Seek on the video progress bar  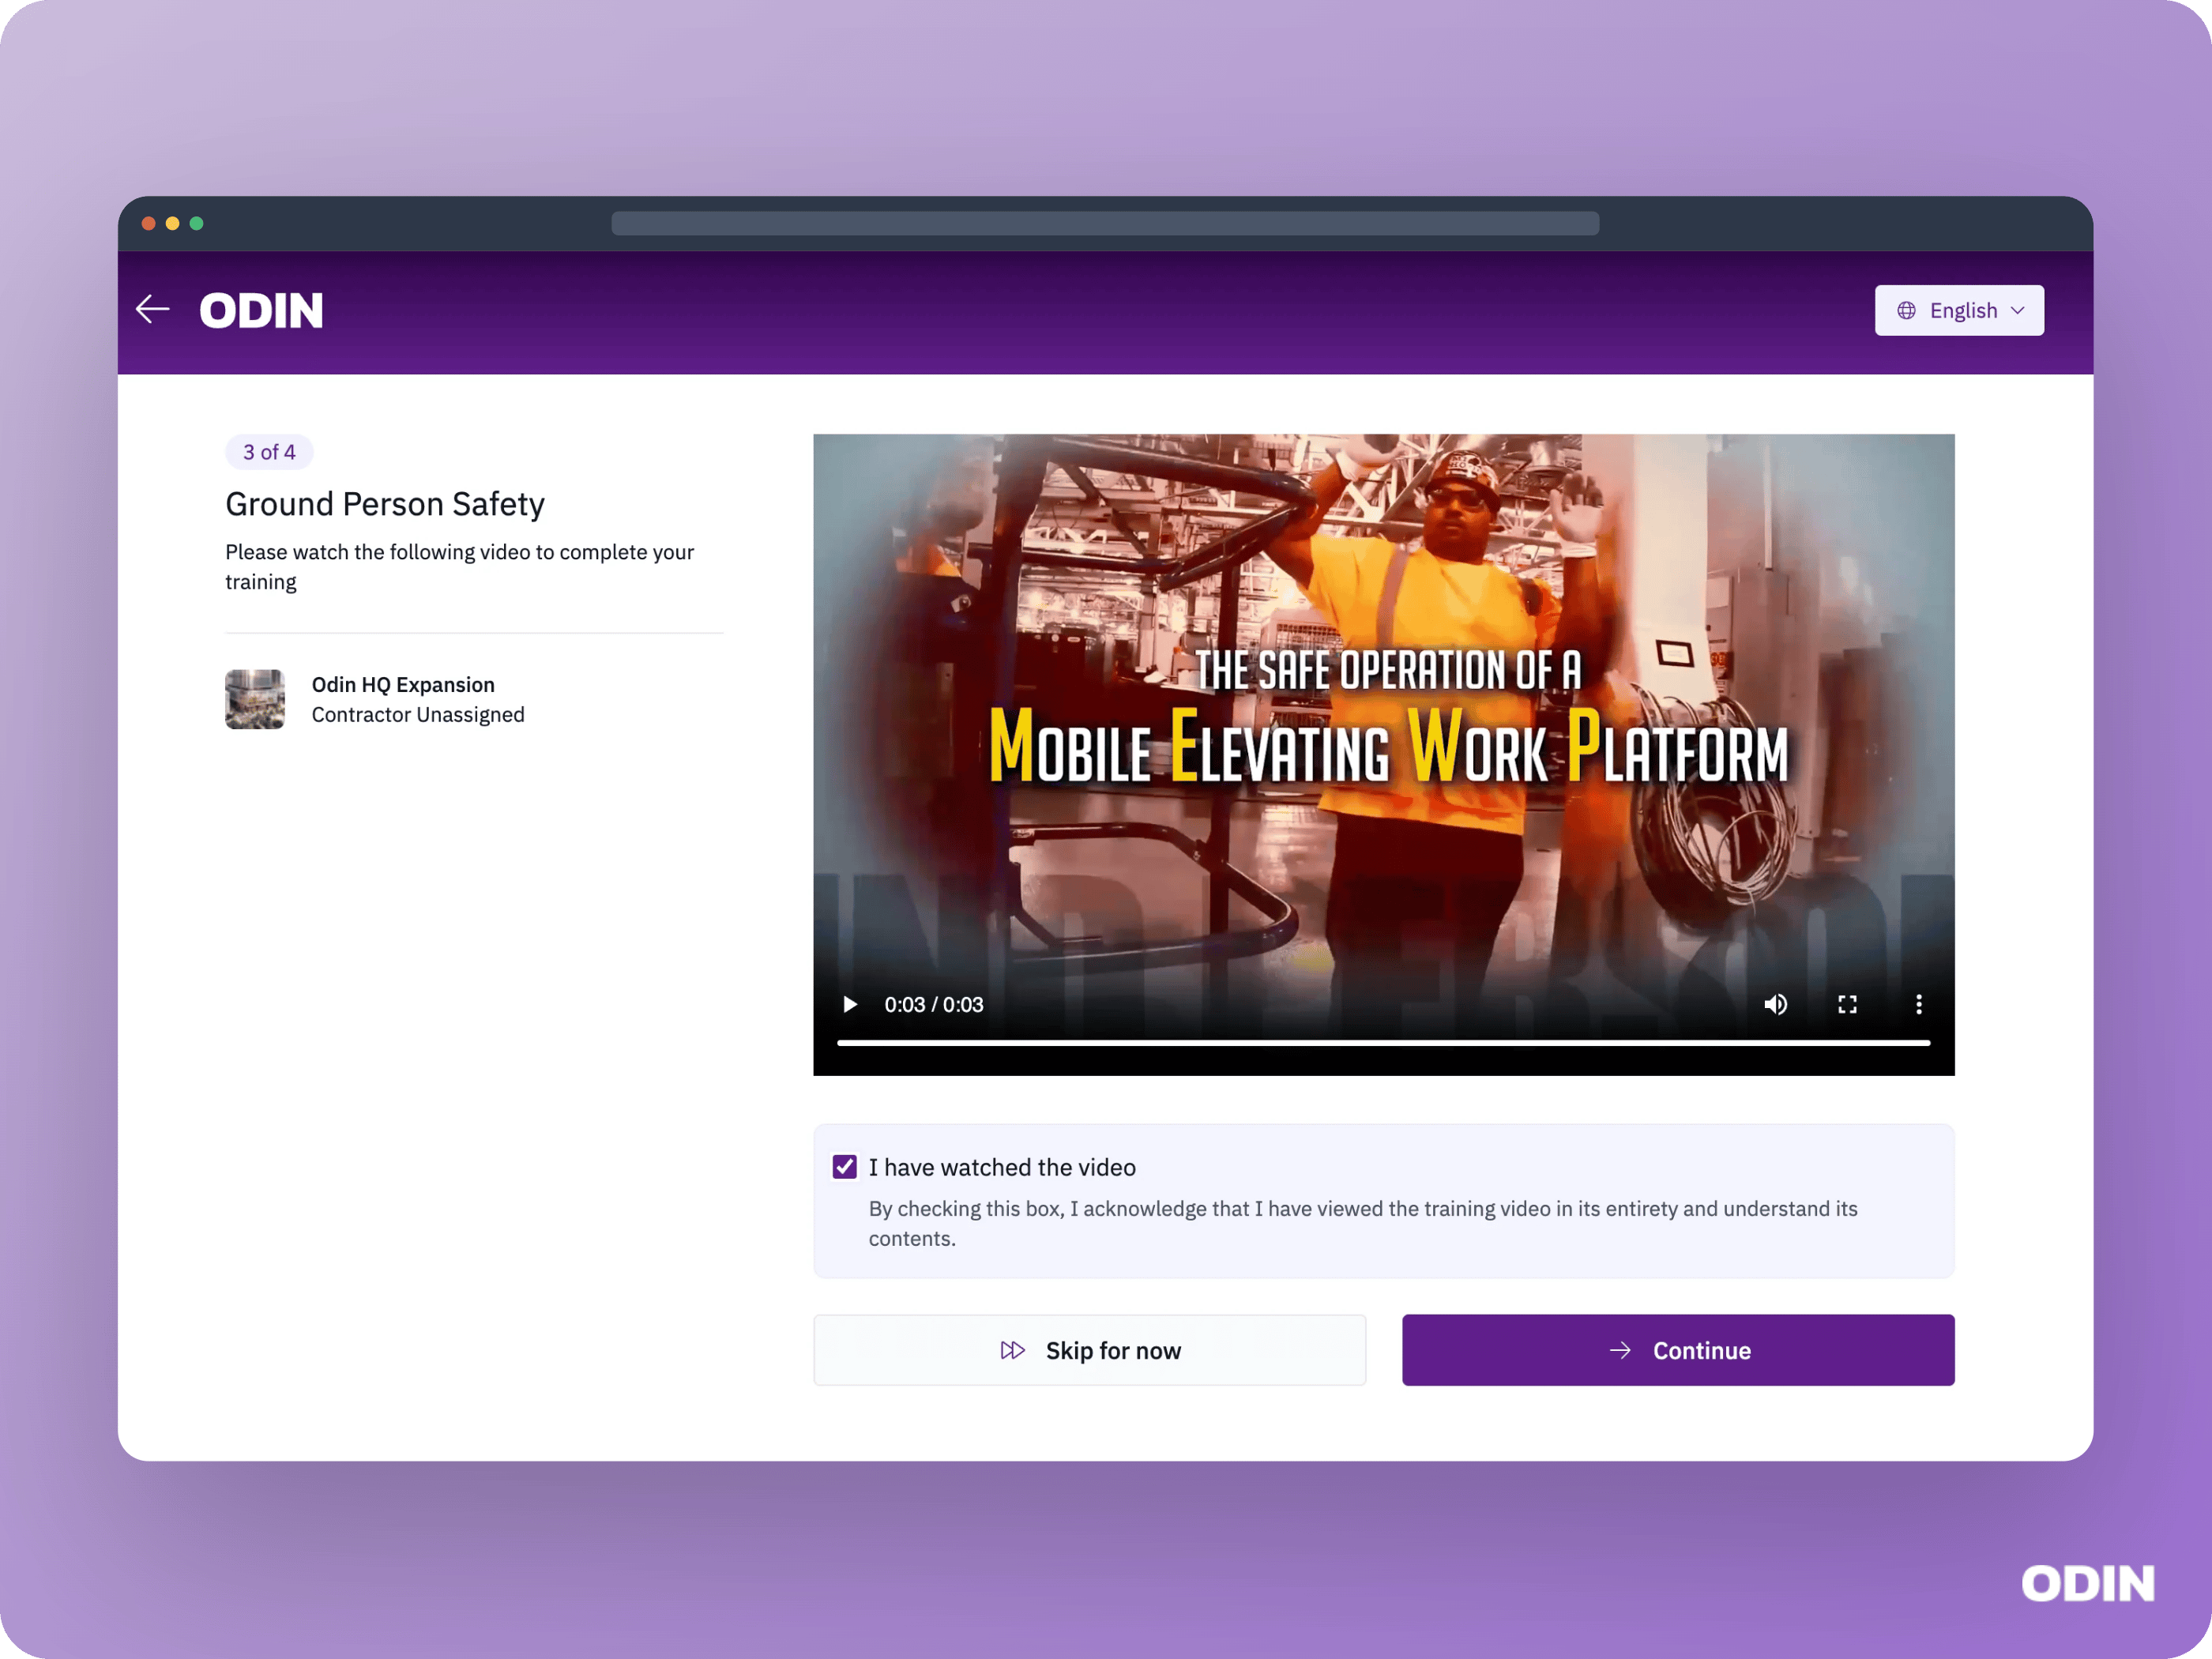tap(1383, 1042)
